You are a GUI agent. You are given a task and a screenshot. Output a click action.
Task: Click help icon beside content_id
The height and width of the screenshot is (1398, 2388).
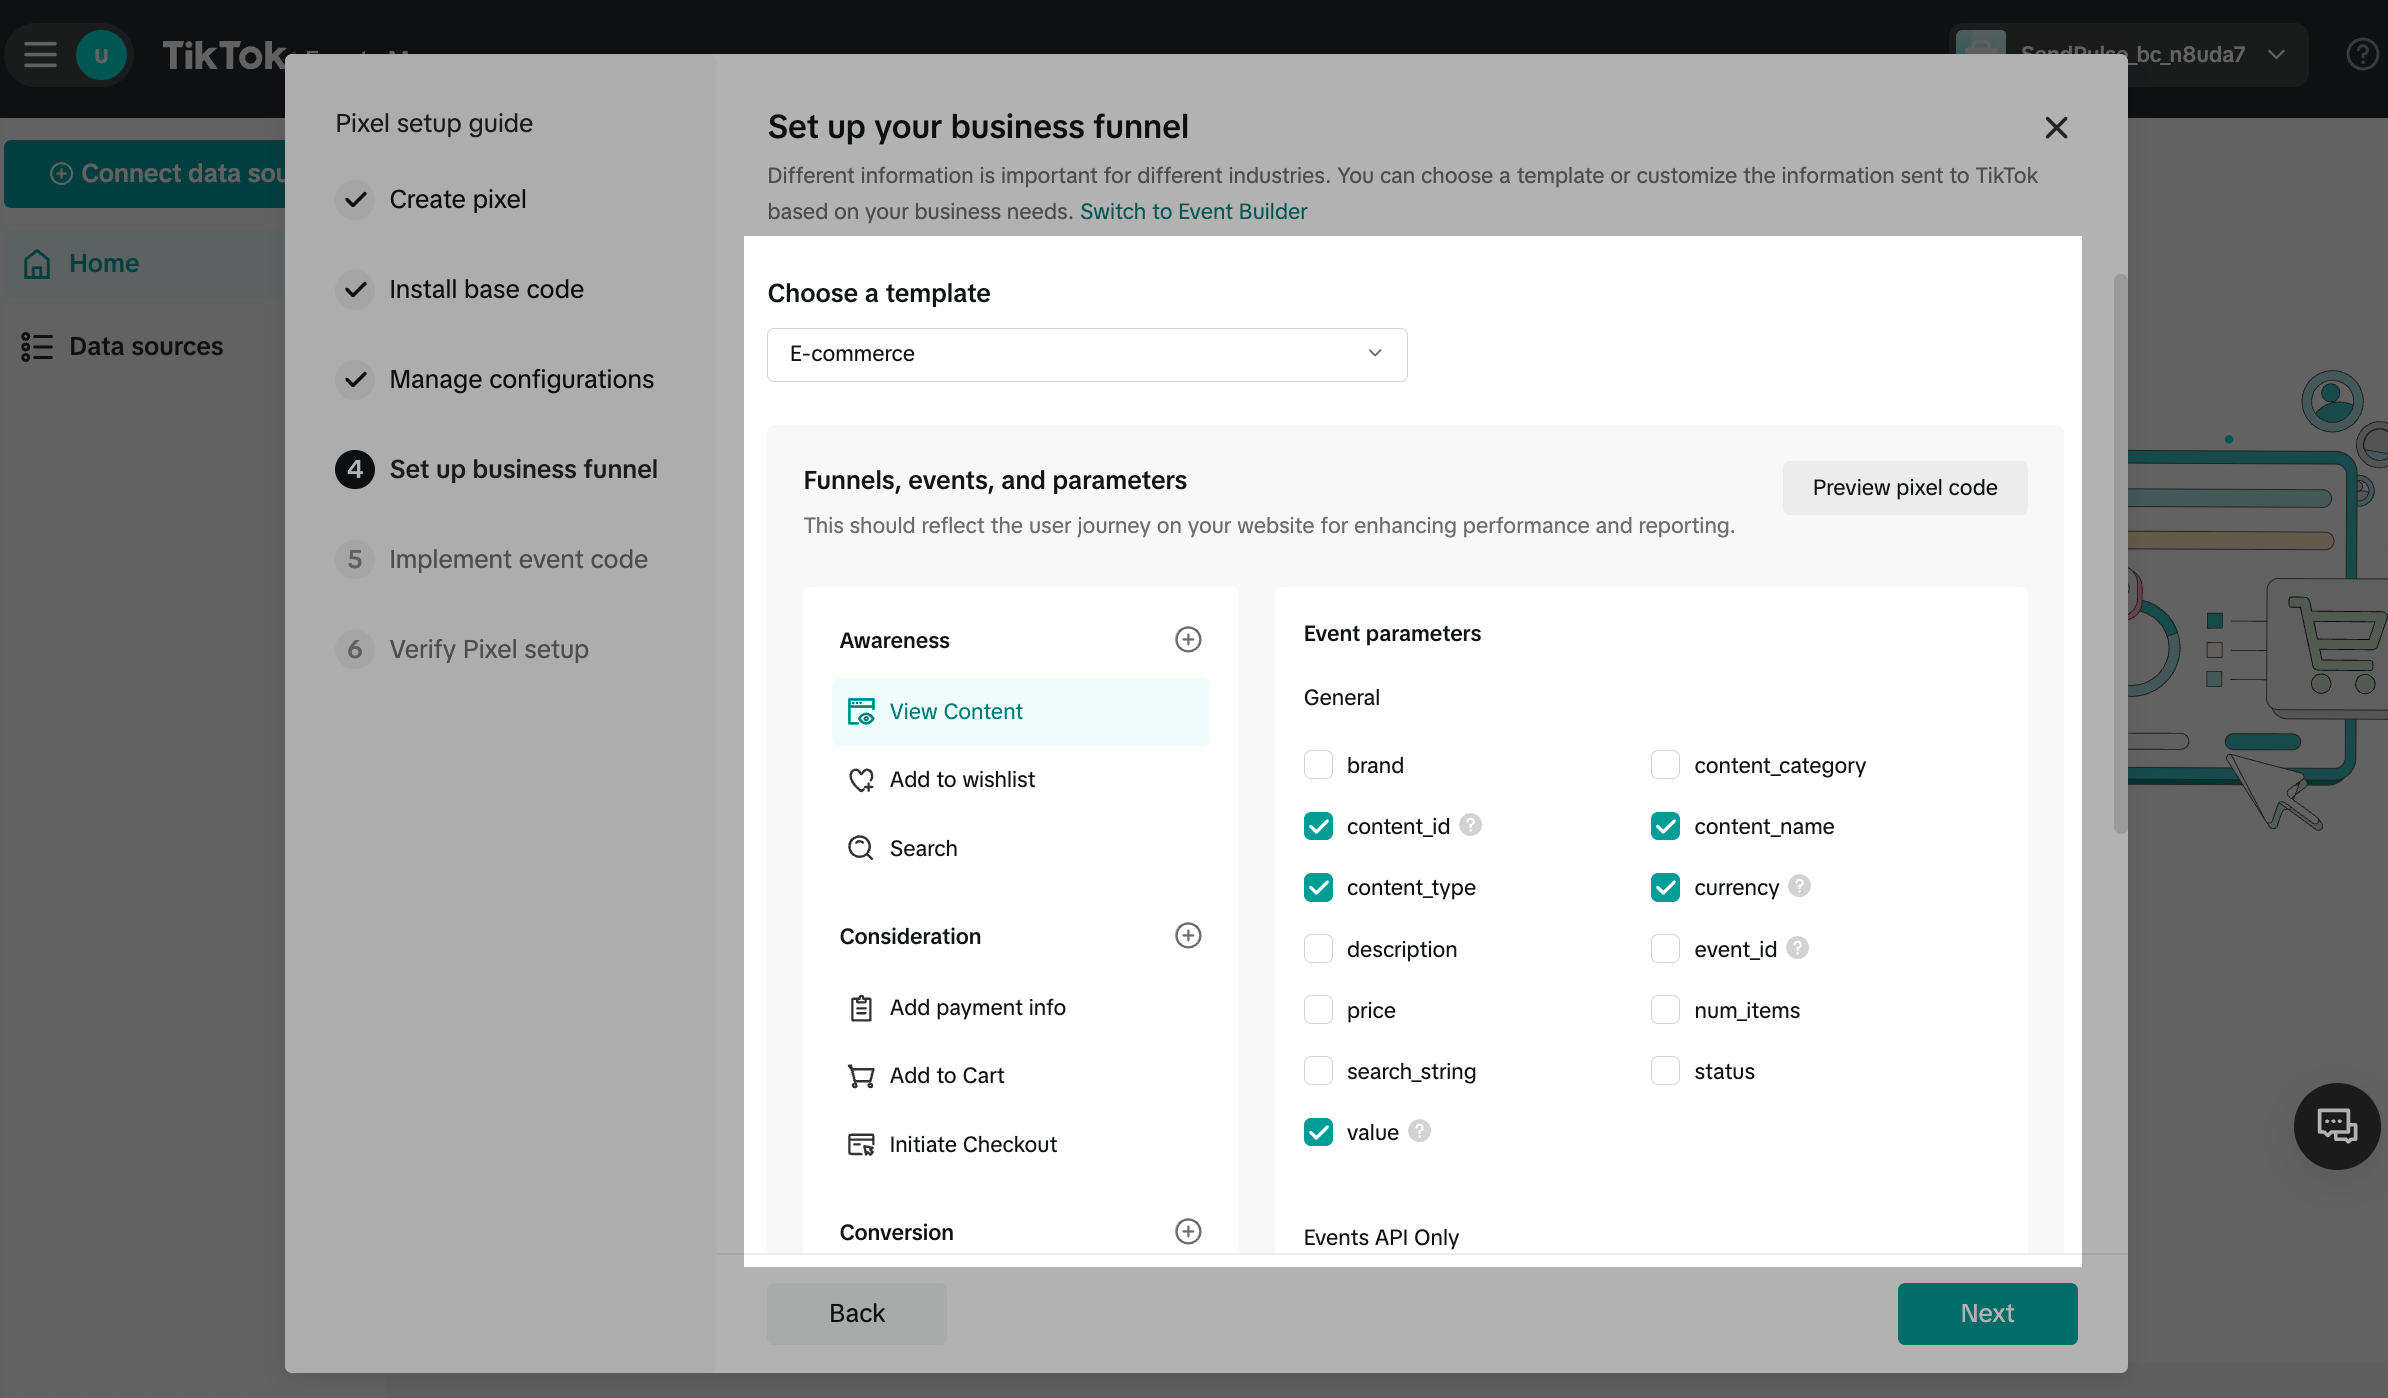(1470, 825)
